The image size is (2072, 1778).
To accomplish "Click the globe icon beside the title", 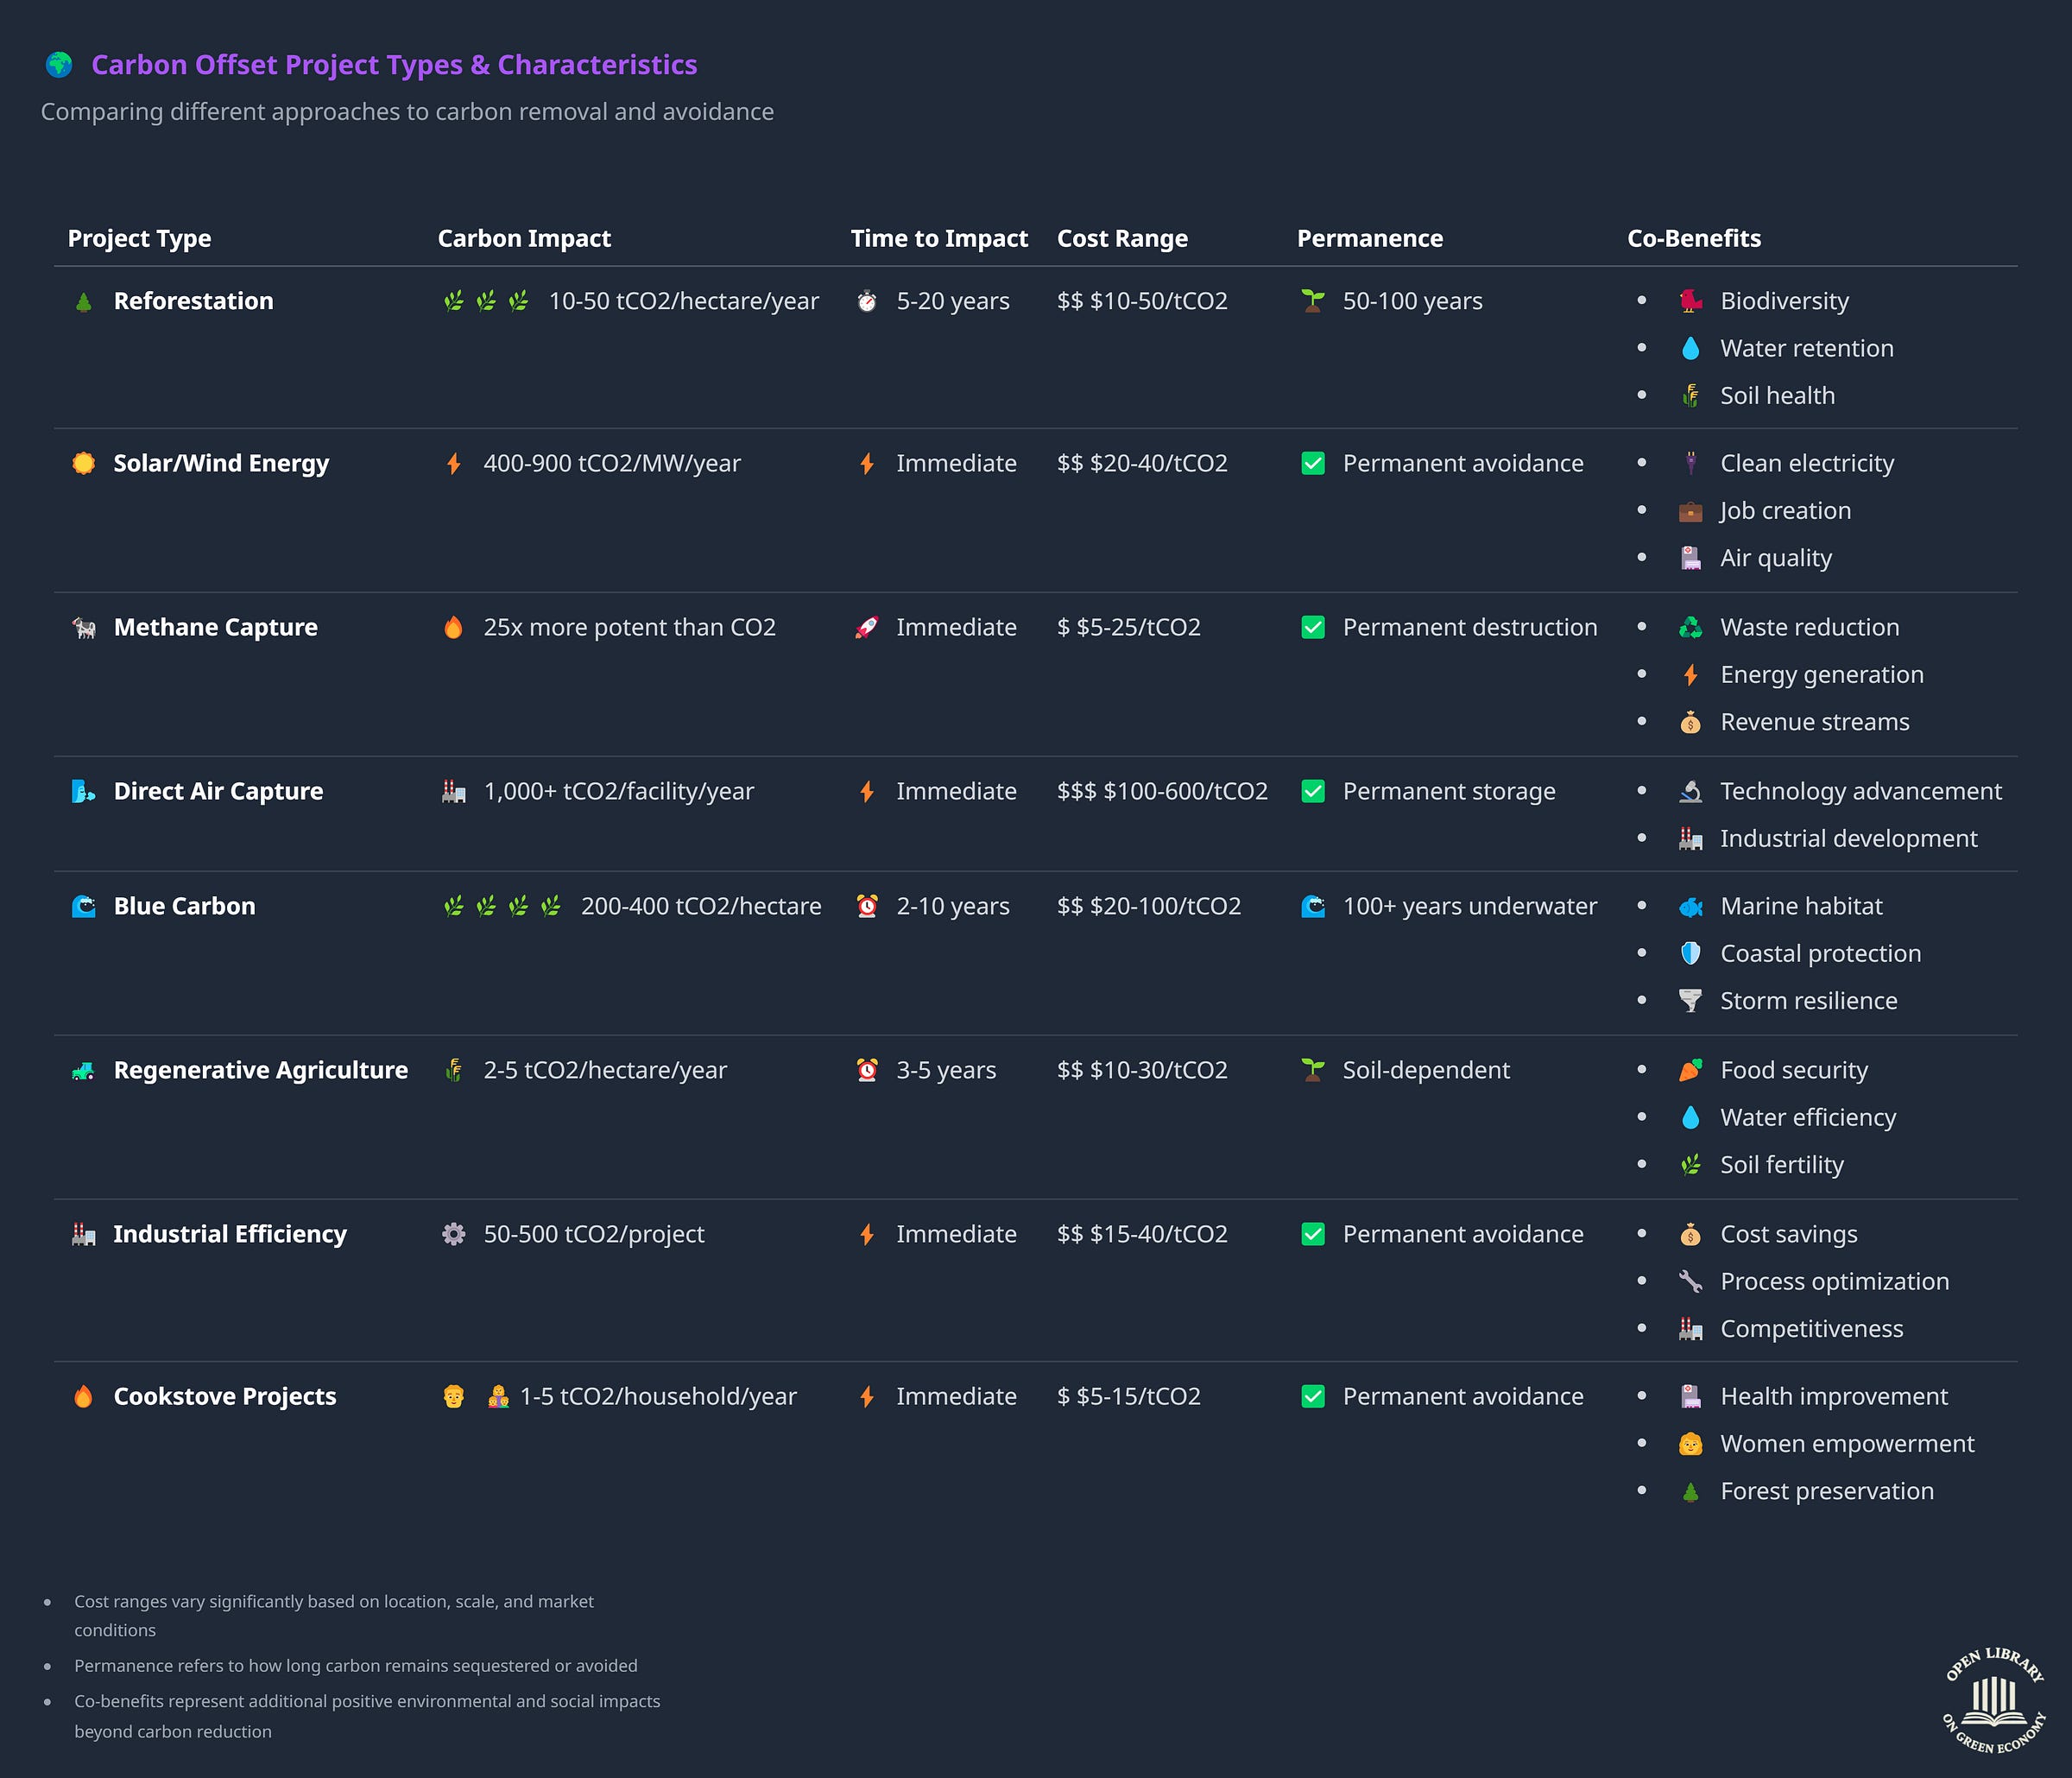I will tap(59, 65).
